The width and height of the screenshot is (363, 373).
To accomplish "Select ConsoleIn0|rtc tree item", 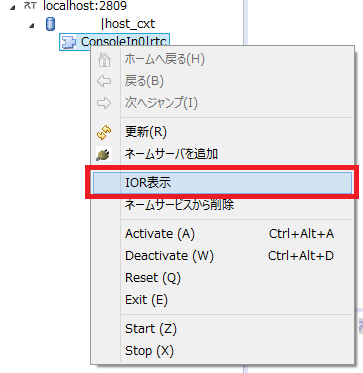I will coord(115,42).
